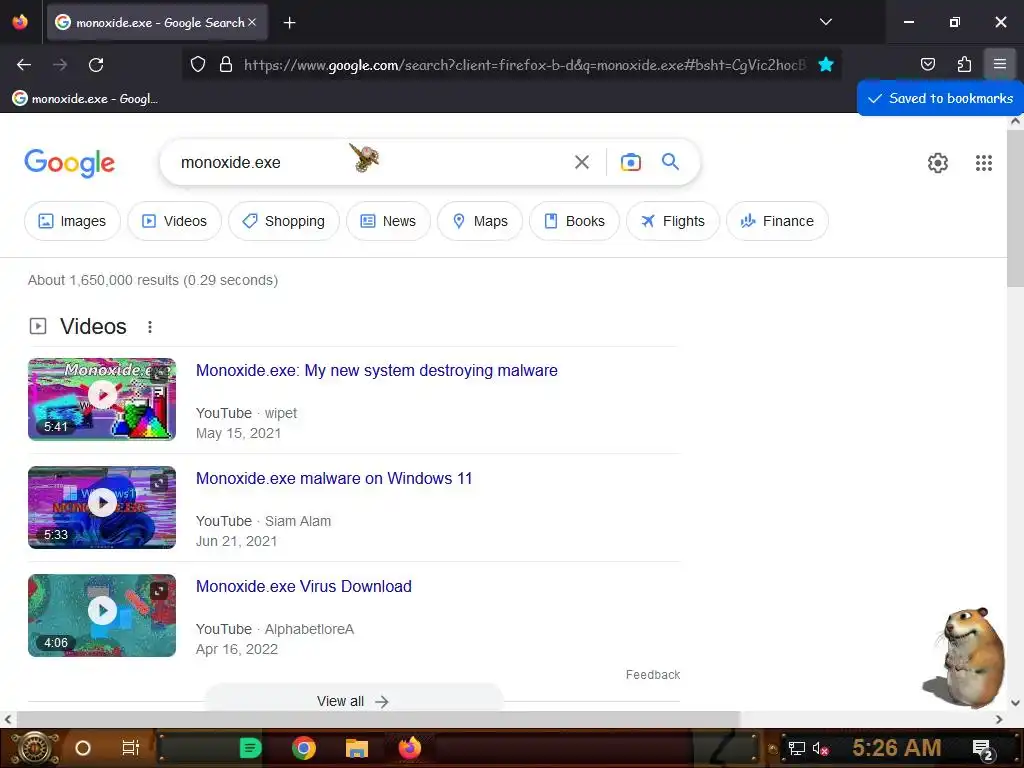Click the 'Saved to bookmarks' notification
Image resolution: width=1024 pixels, height=768 pixels.
(x=940, y=98)
